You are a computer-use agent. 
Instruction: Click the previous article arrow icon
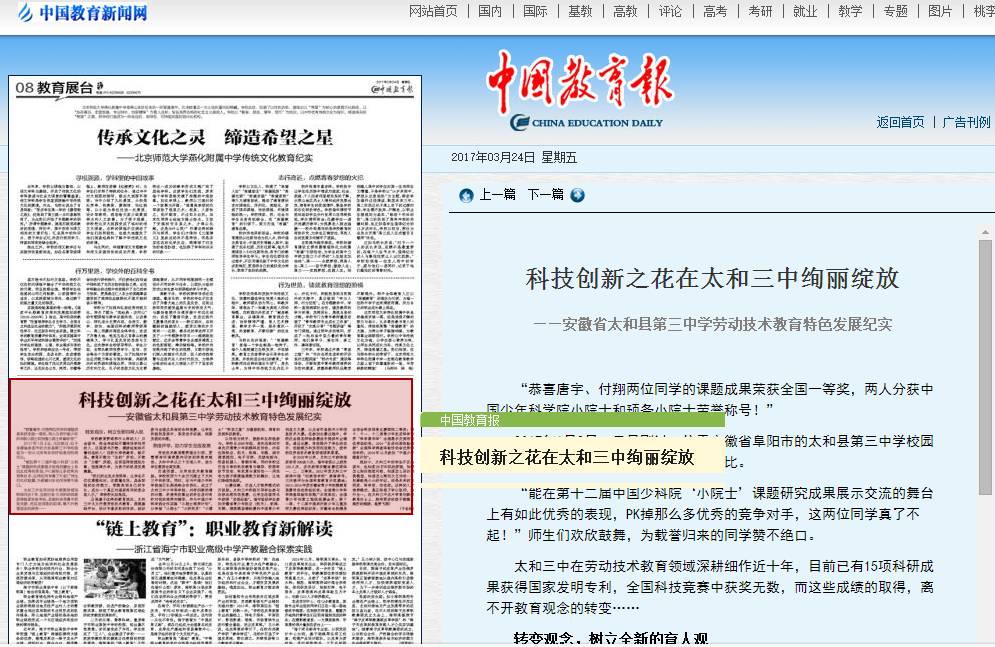(x=466, y=195)
